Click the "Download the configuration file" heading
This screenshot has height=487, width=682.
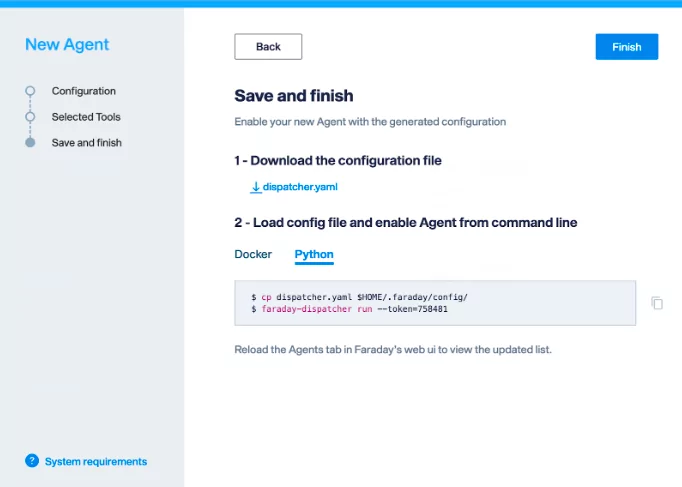(x=338, y=160)
